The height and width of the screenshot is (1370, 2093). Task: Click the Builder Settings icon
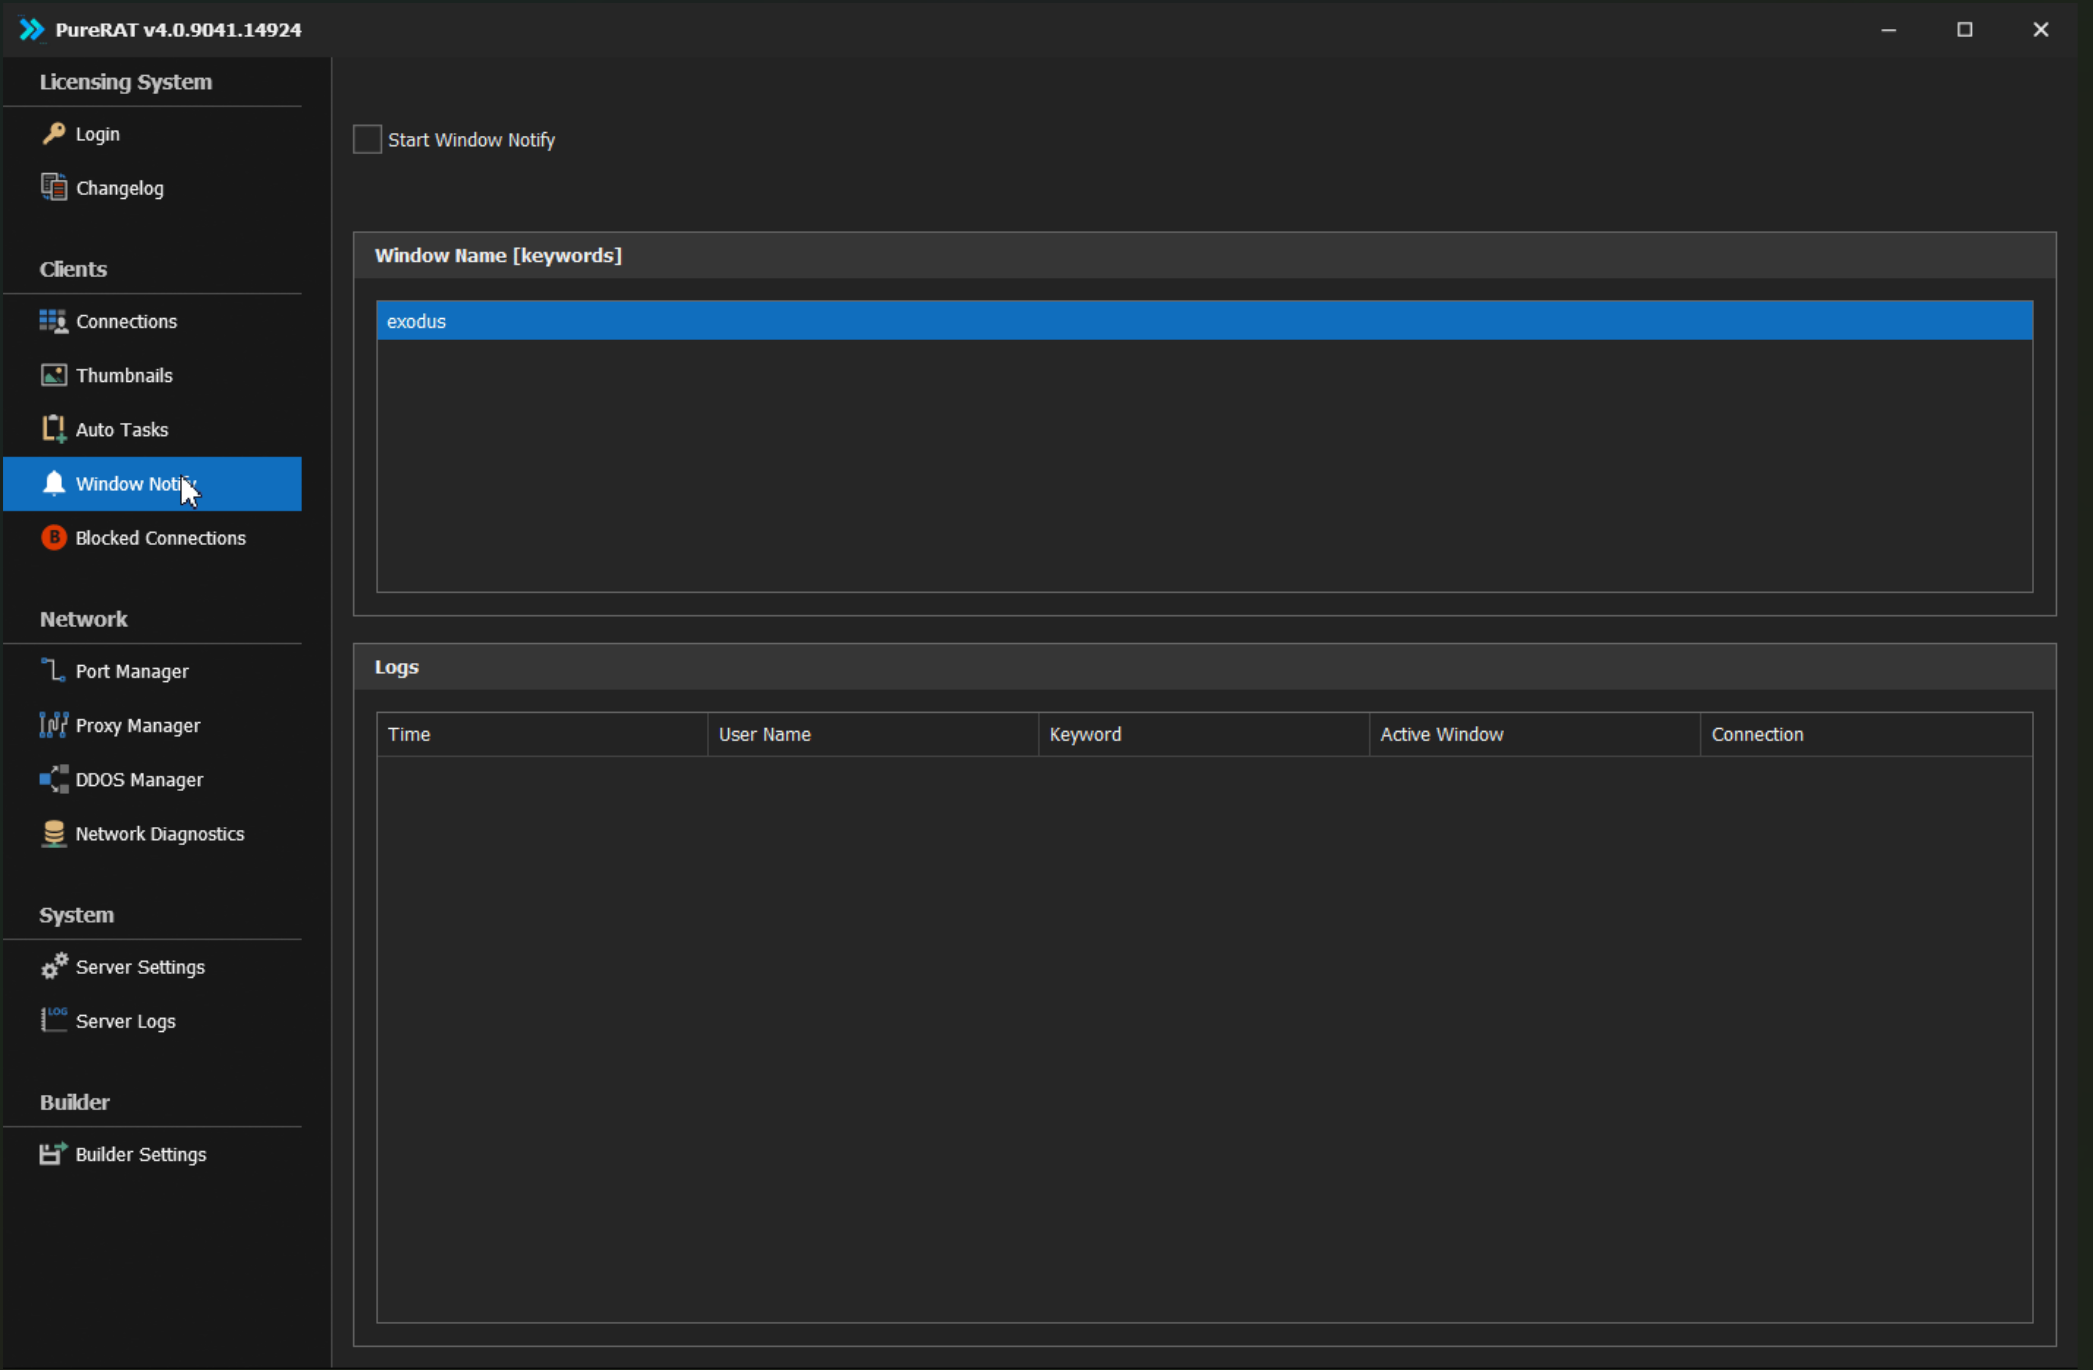54,1154
